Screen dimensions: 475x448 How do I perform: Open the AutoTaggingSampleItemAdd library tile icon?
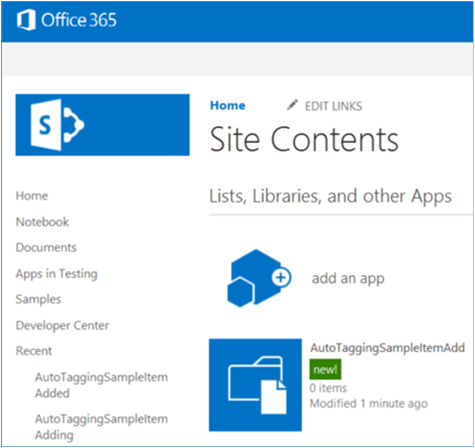pos(255,385)
